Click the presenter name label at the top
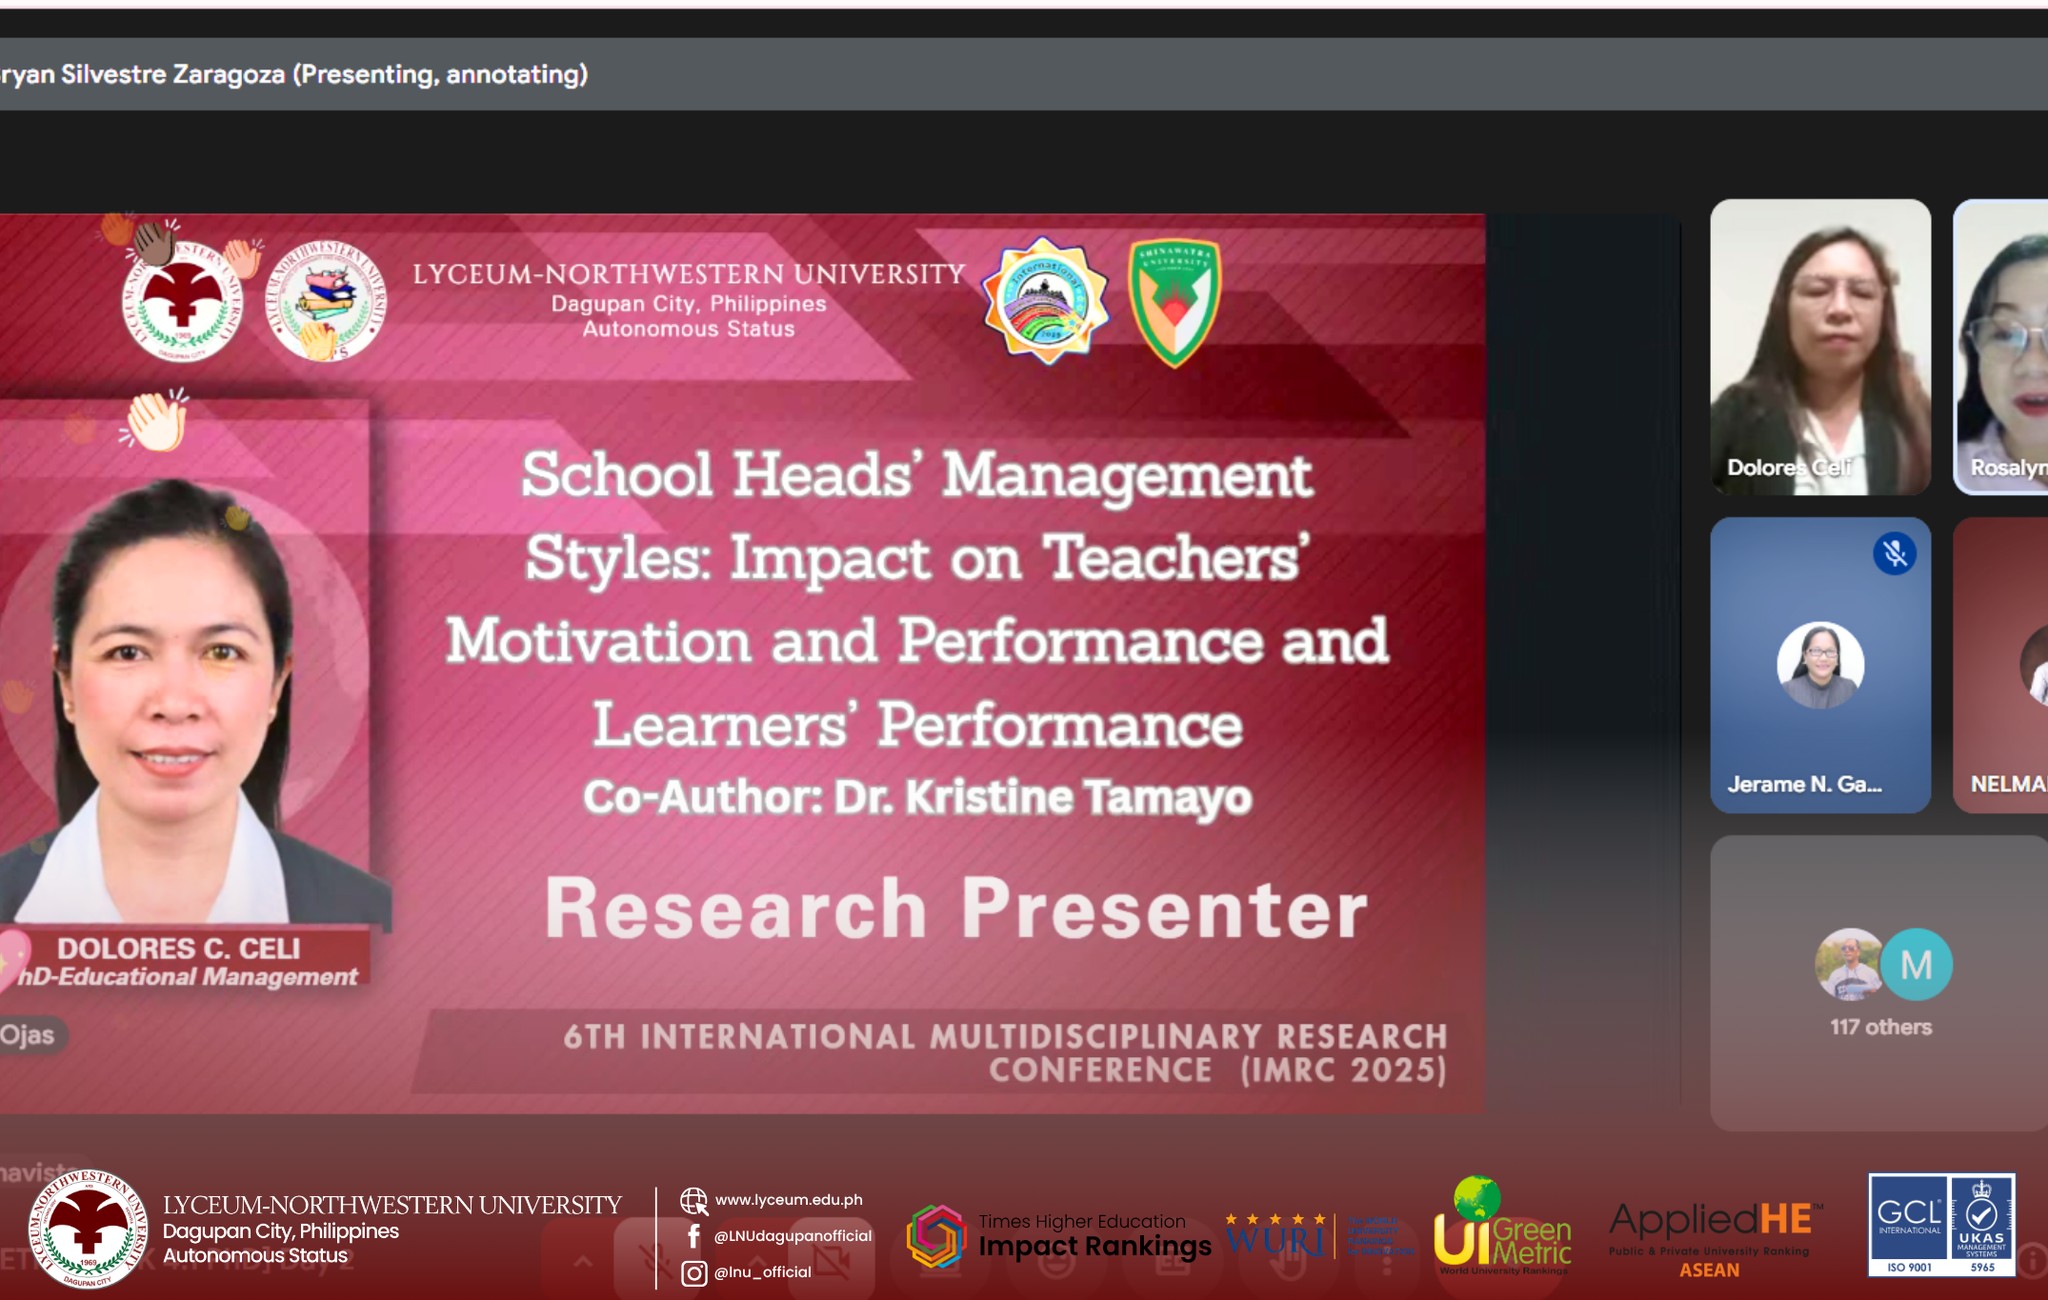 [293, 74]
